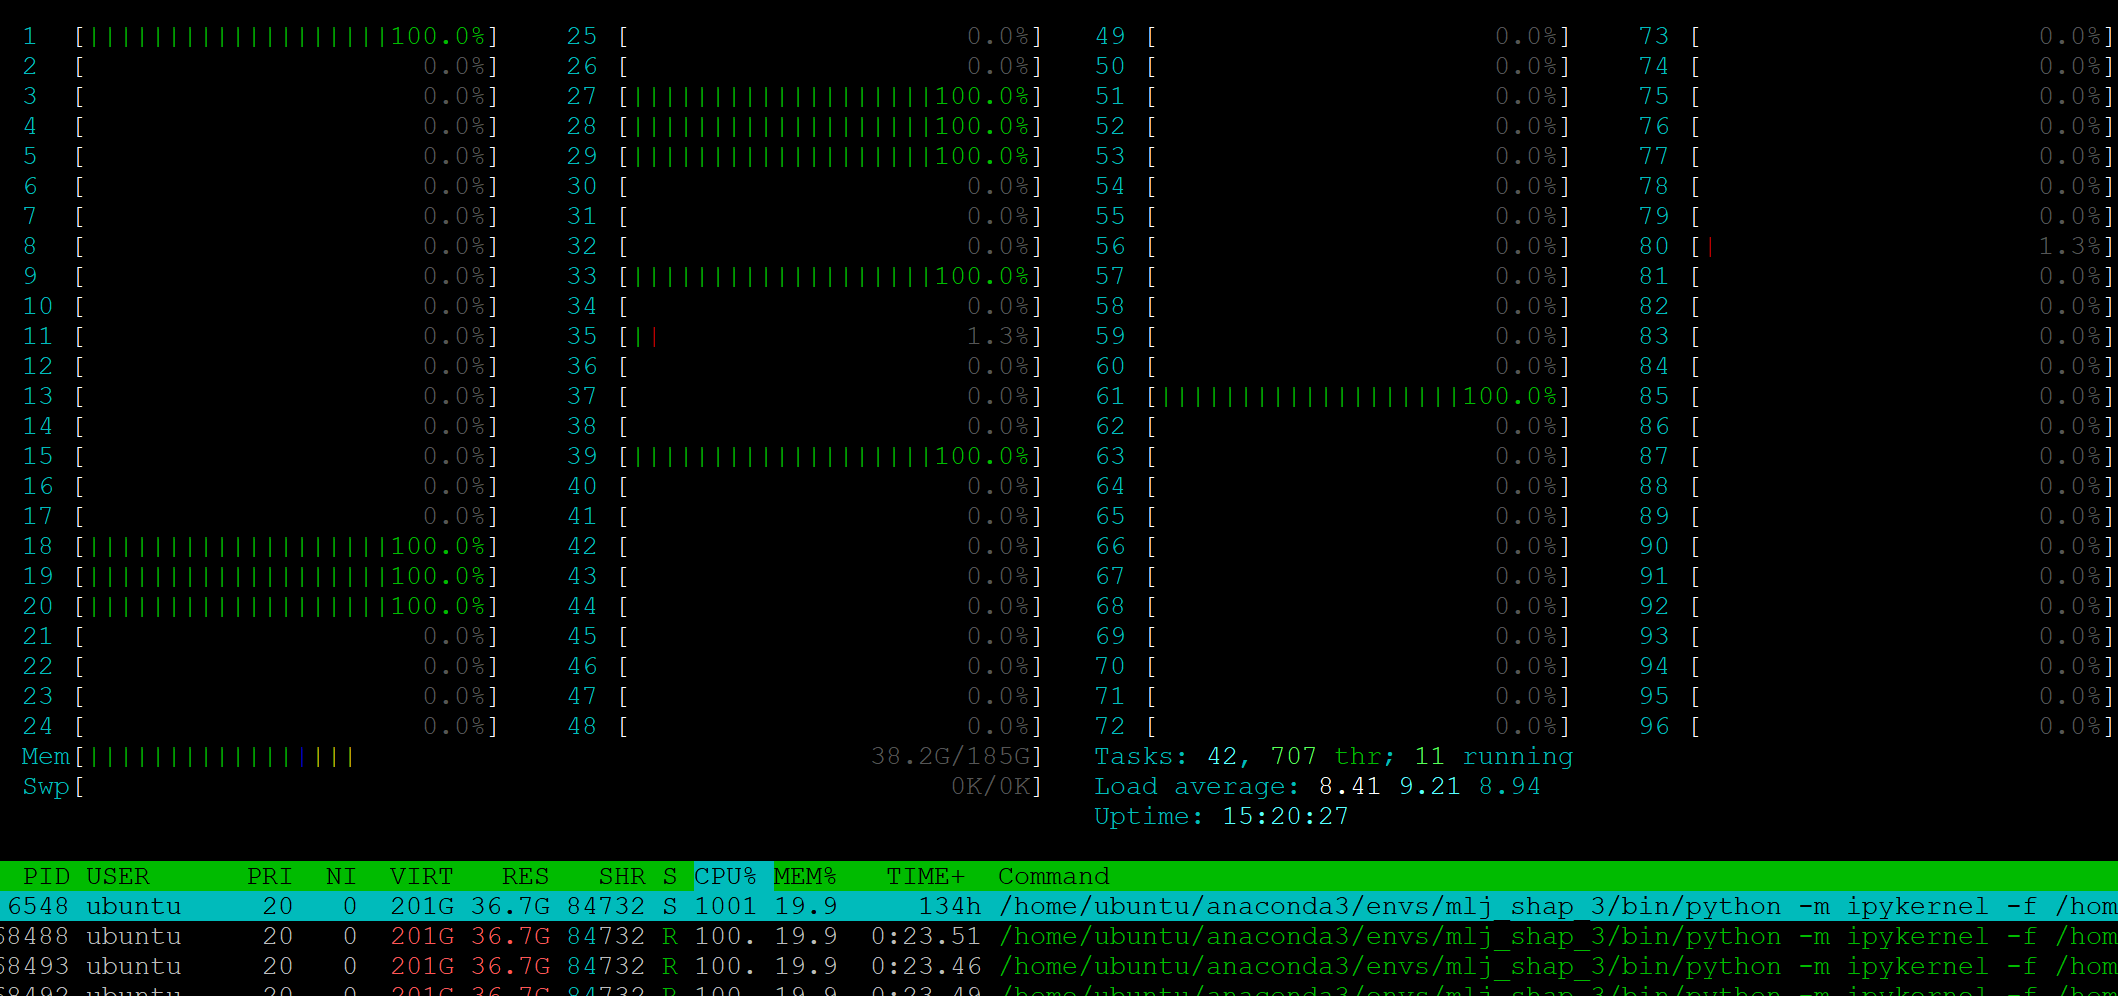Click the CPU% column header
This screenshot has height=996, width=2118.
pyautogui.click(x=728, y=876)
